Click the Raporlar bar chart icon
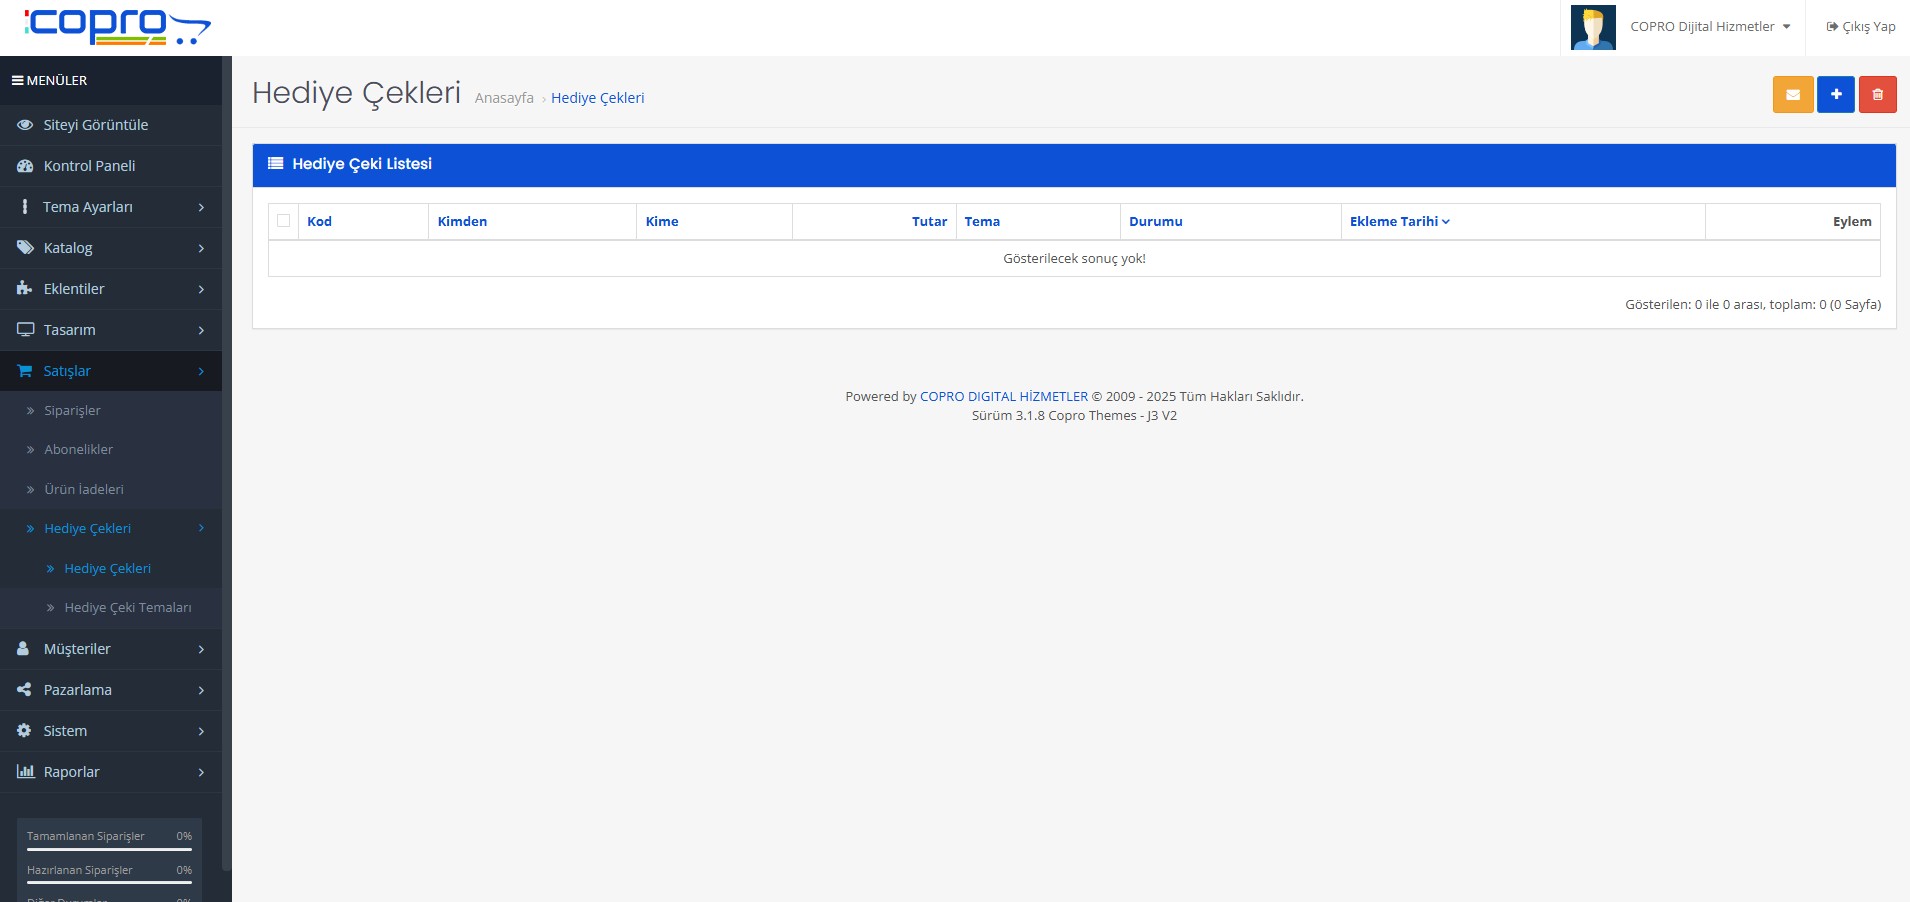 coord(25,772)
